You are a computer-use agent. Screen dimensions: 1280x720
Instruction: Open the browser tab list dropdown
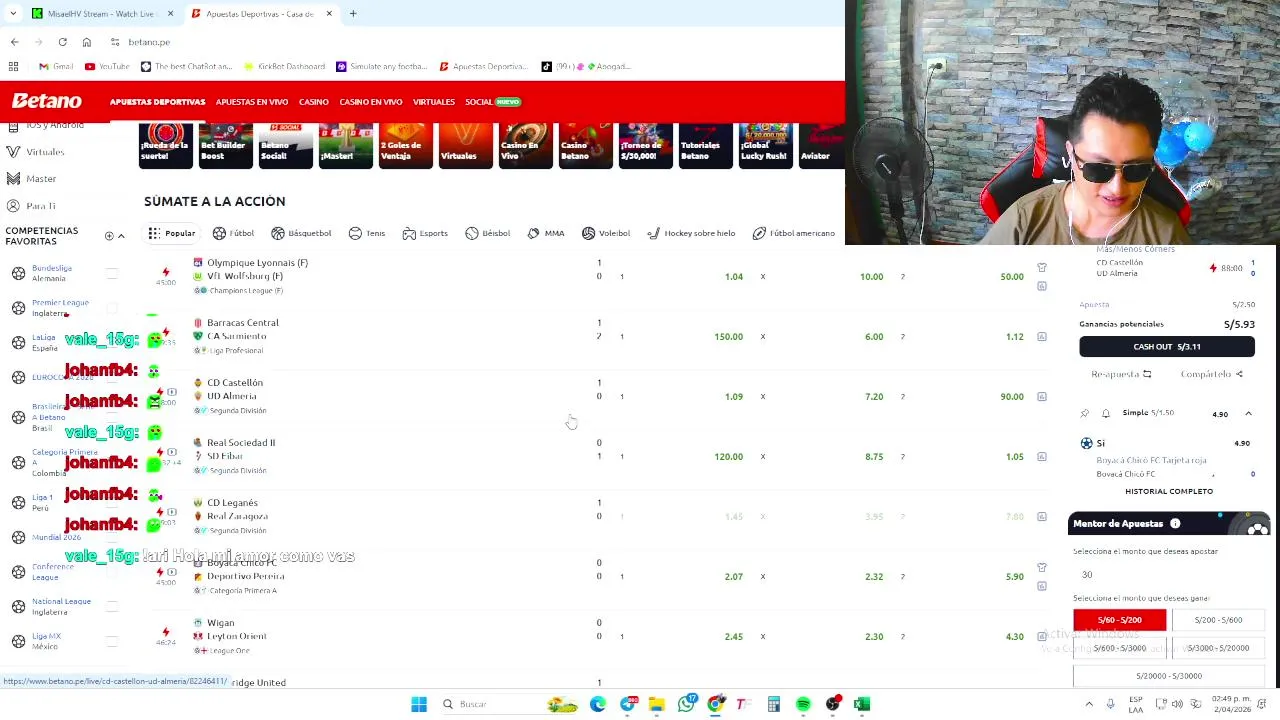tap(12, 13)
